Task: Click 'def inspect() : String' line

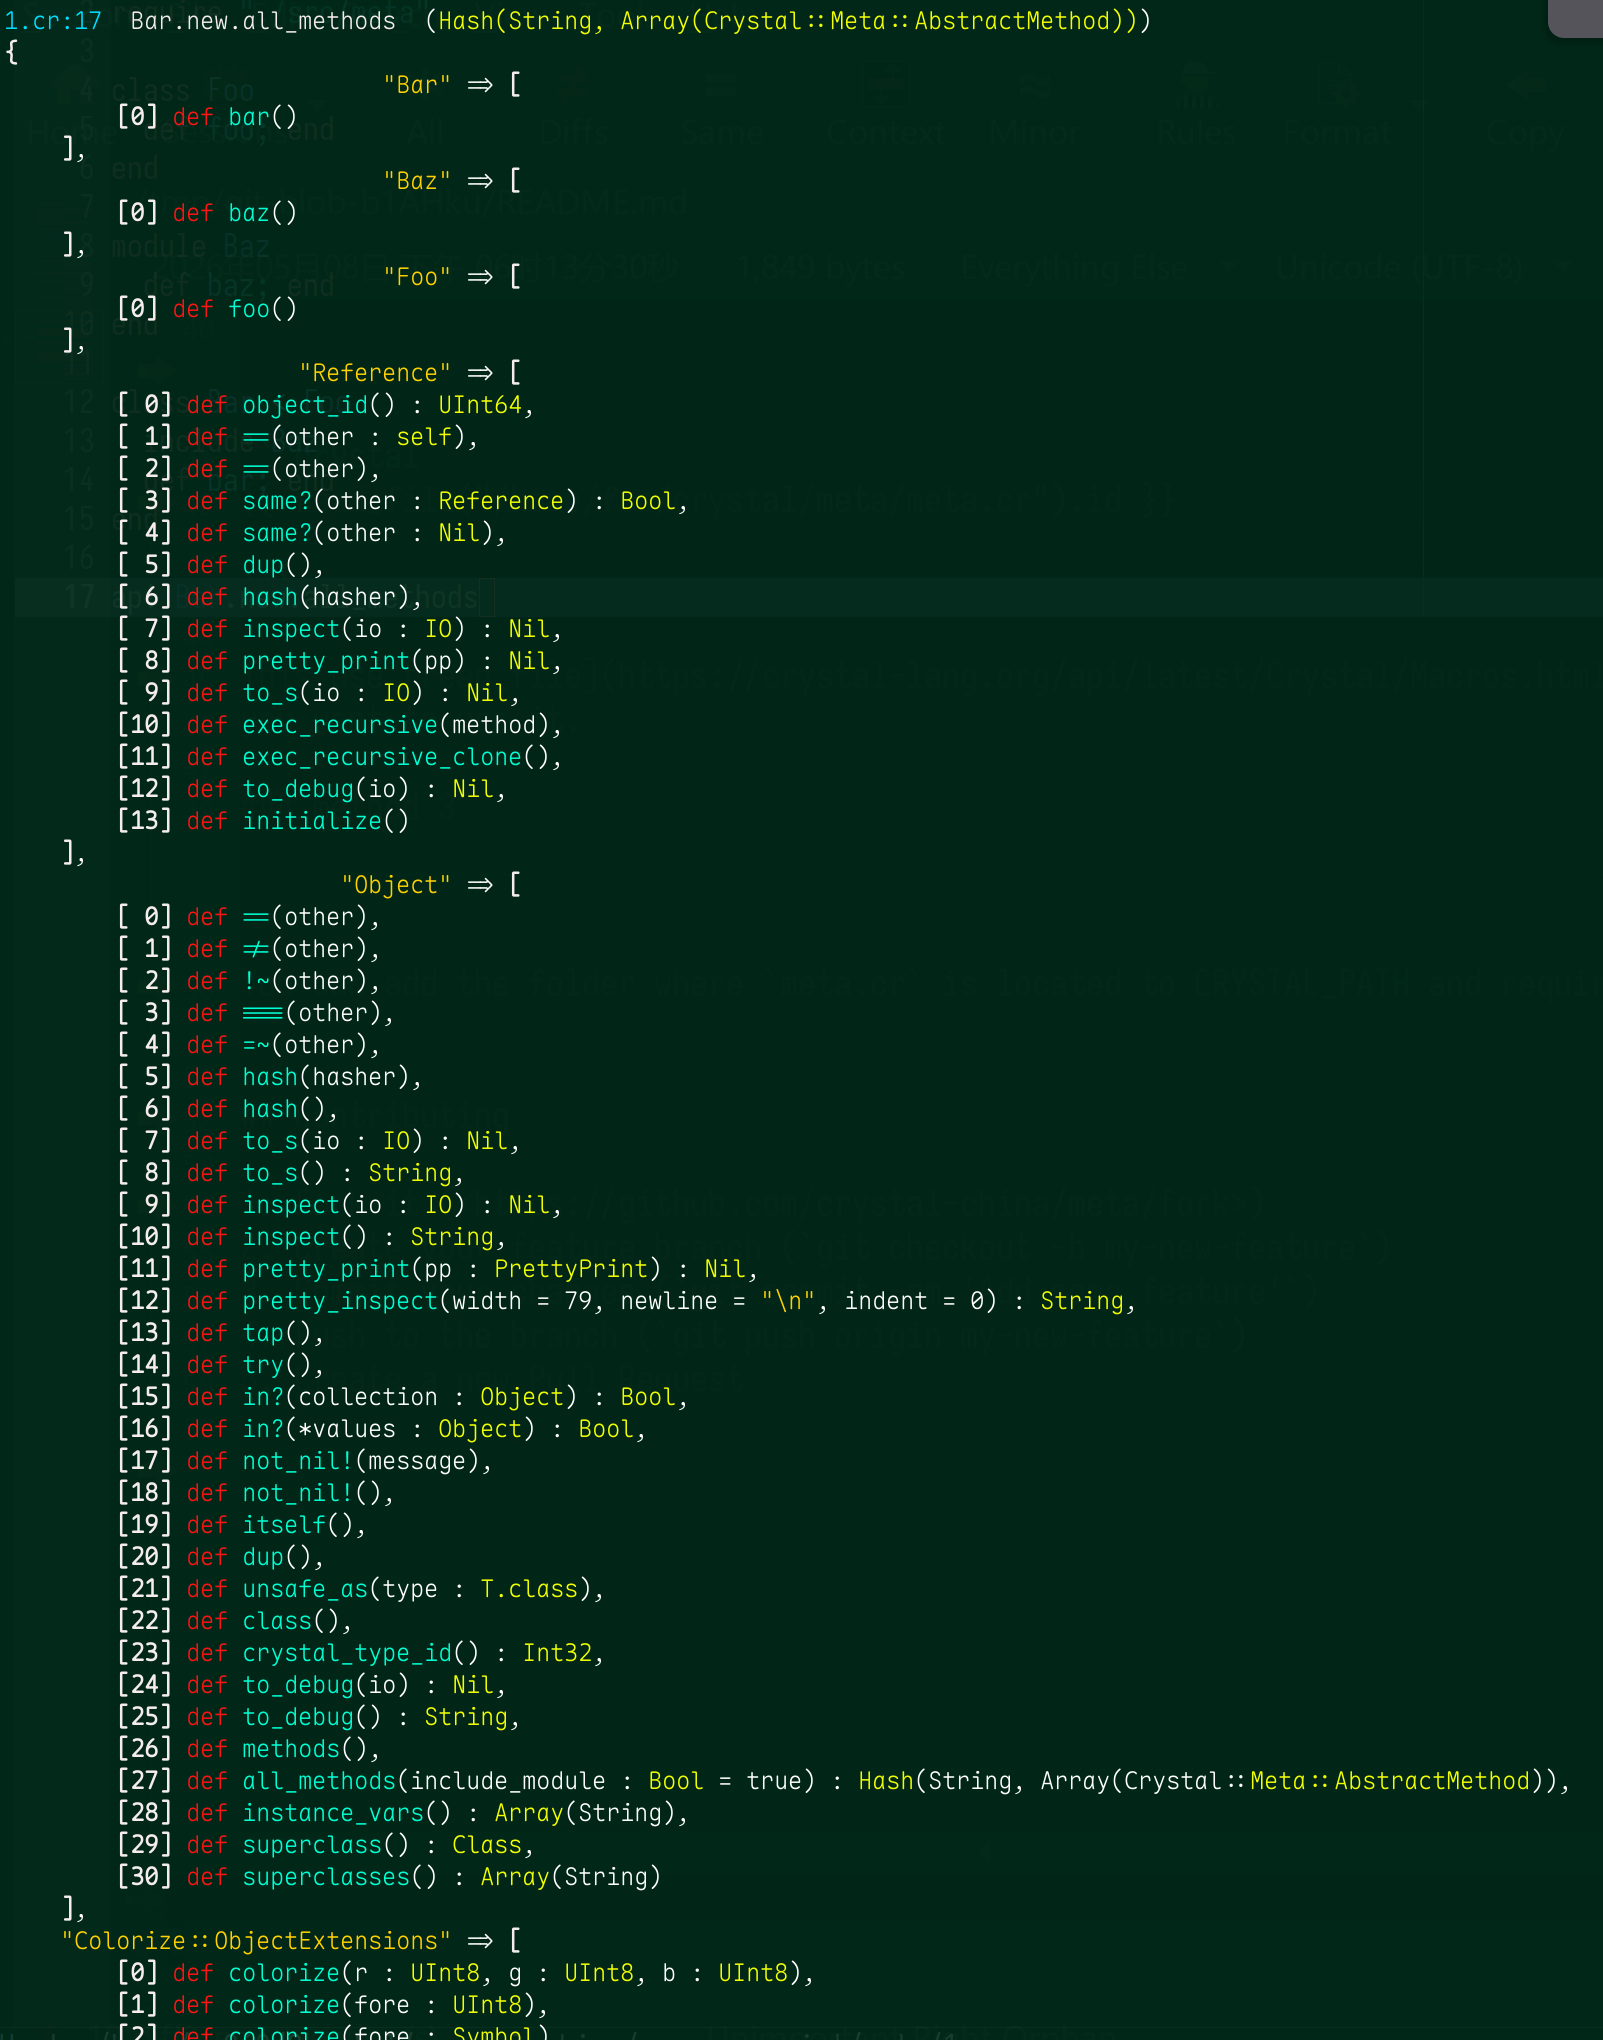Action: click(x=346, y=1237)
